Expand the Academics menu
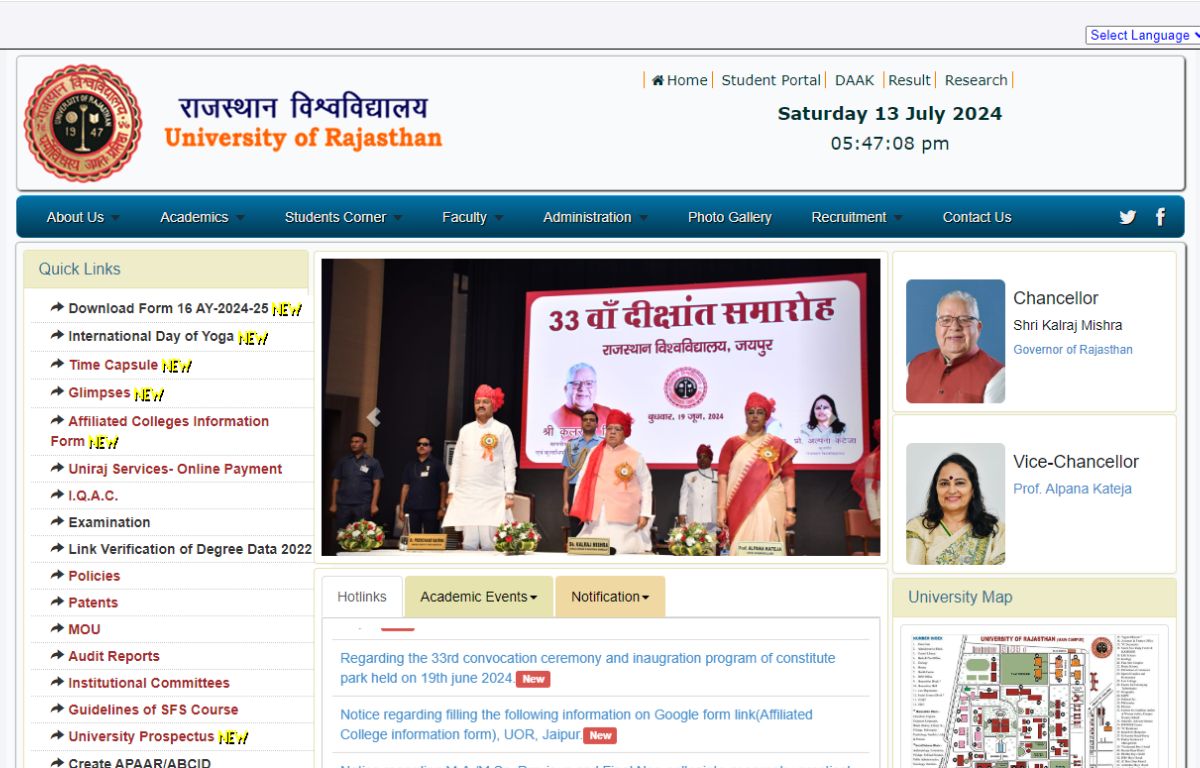 click(x=202, y=217)
